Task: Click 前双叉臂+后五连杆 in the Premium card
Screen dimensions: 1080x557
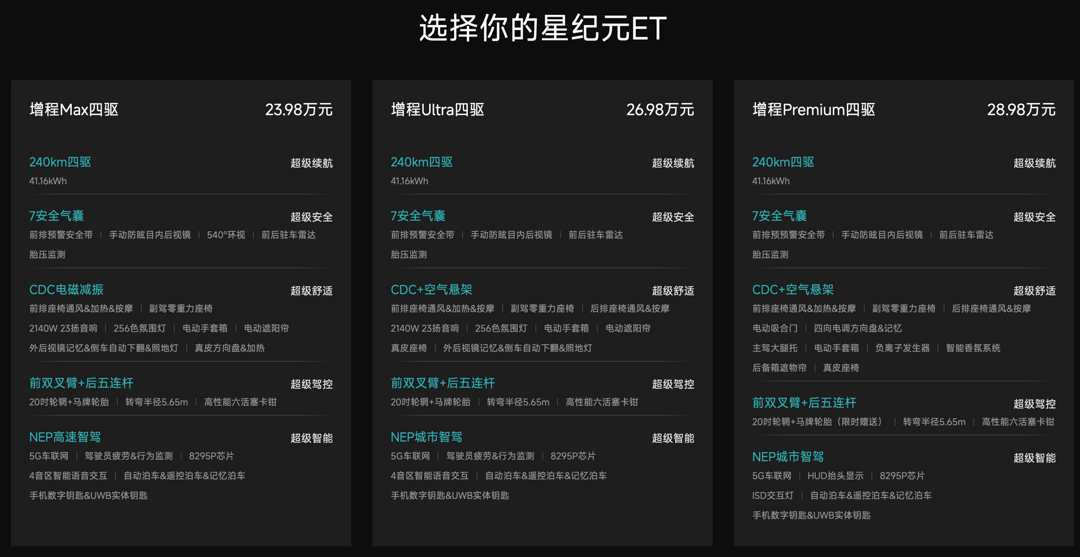Action: (x=804, y=403)
